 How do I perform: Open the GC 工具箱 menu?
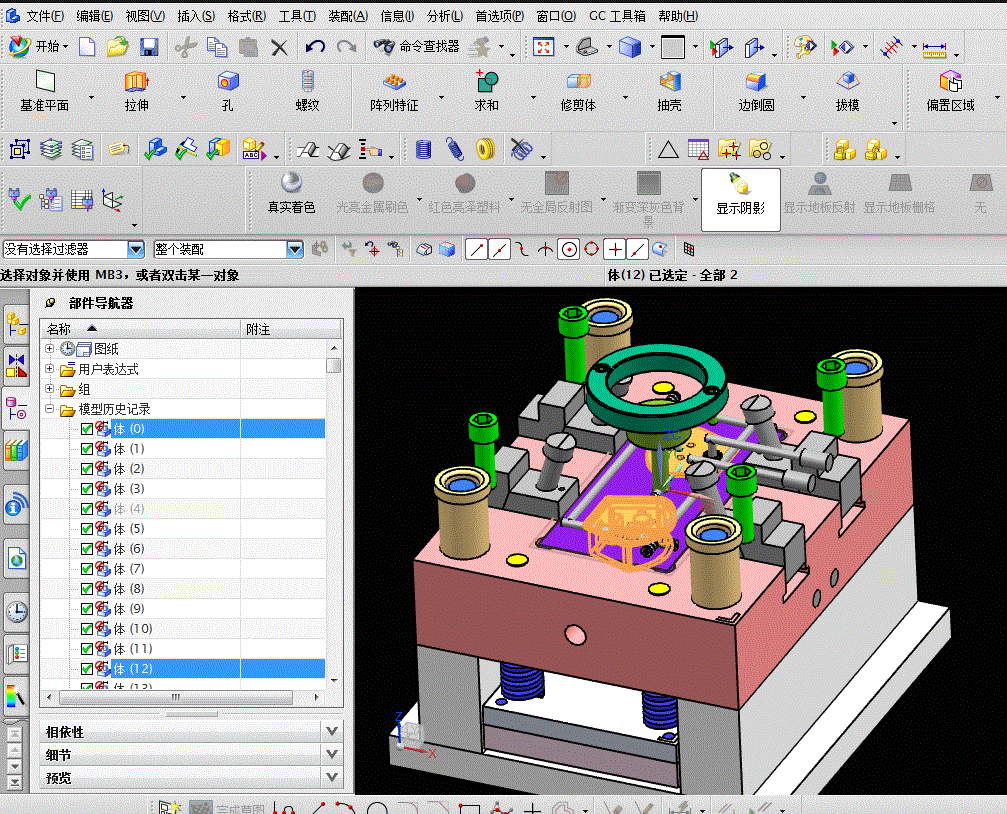tap(617, 16)
